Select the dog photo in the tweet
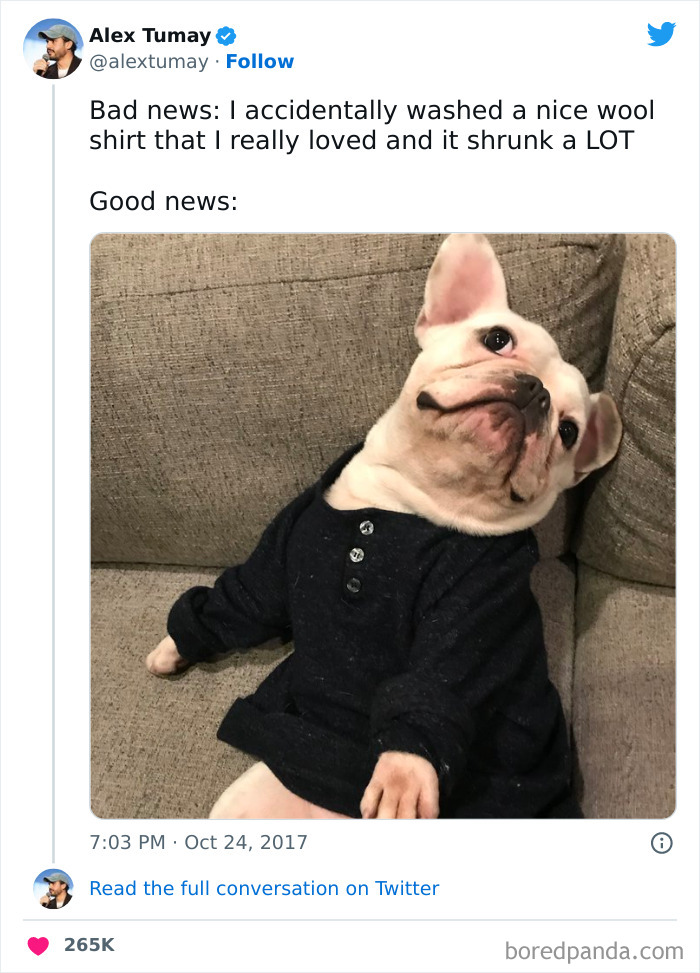This screenshot has width=700, height=973. click(x=383, y=525)
